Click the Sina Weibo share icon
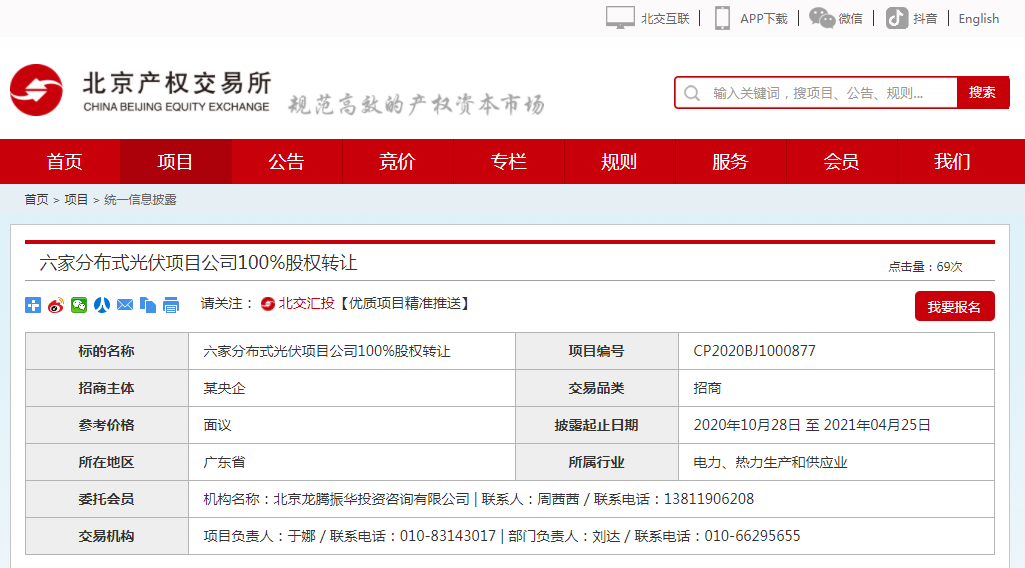This screenshot has width=1025, height=568. 56,305
